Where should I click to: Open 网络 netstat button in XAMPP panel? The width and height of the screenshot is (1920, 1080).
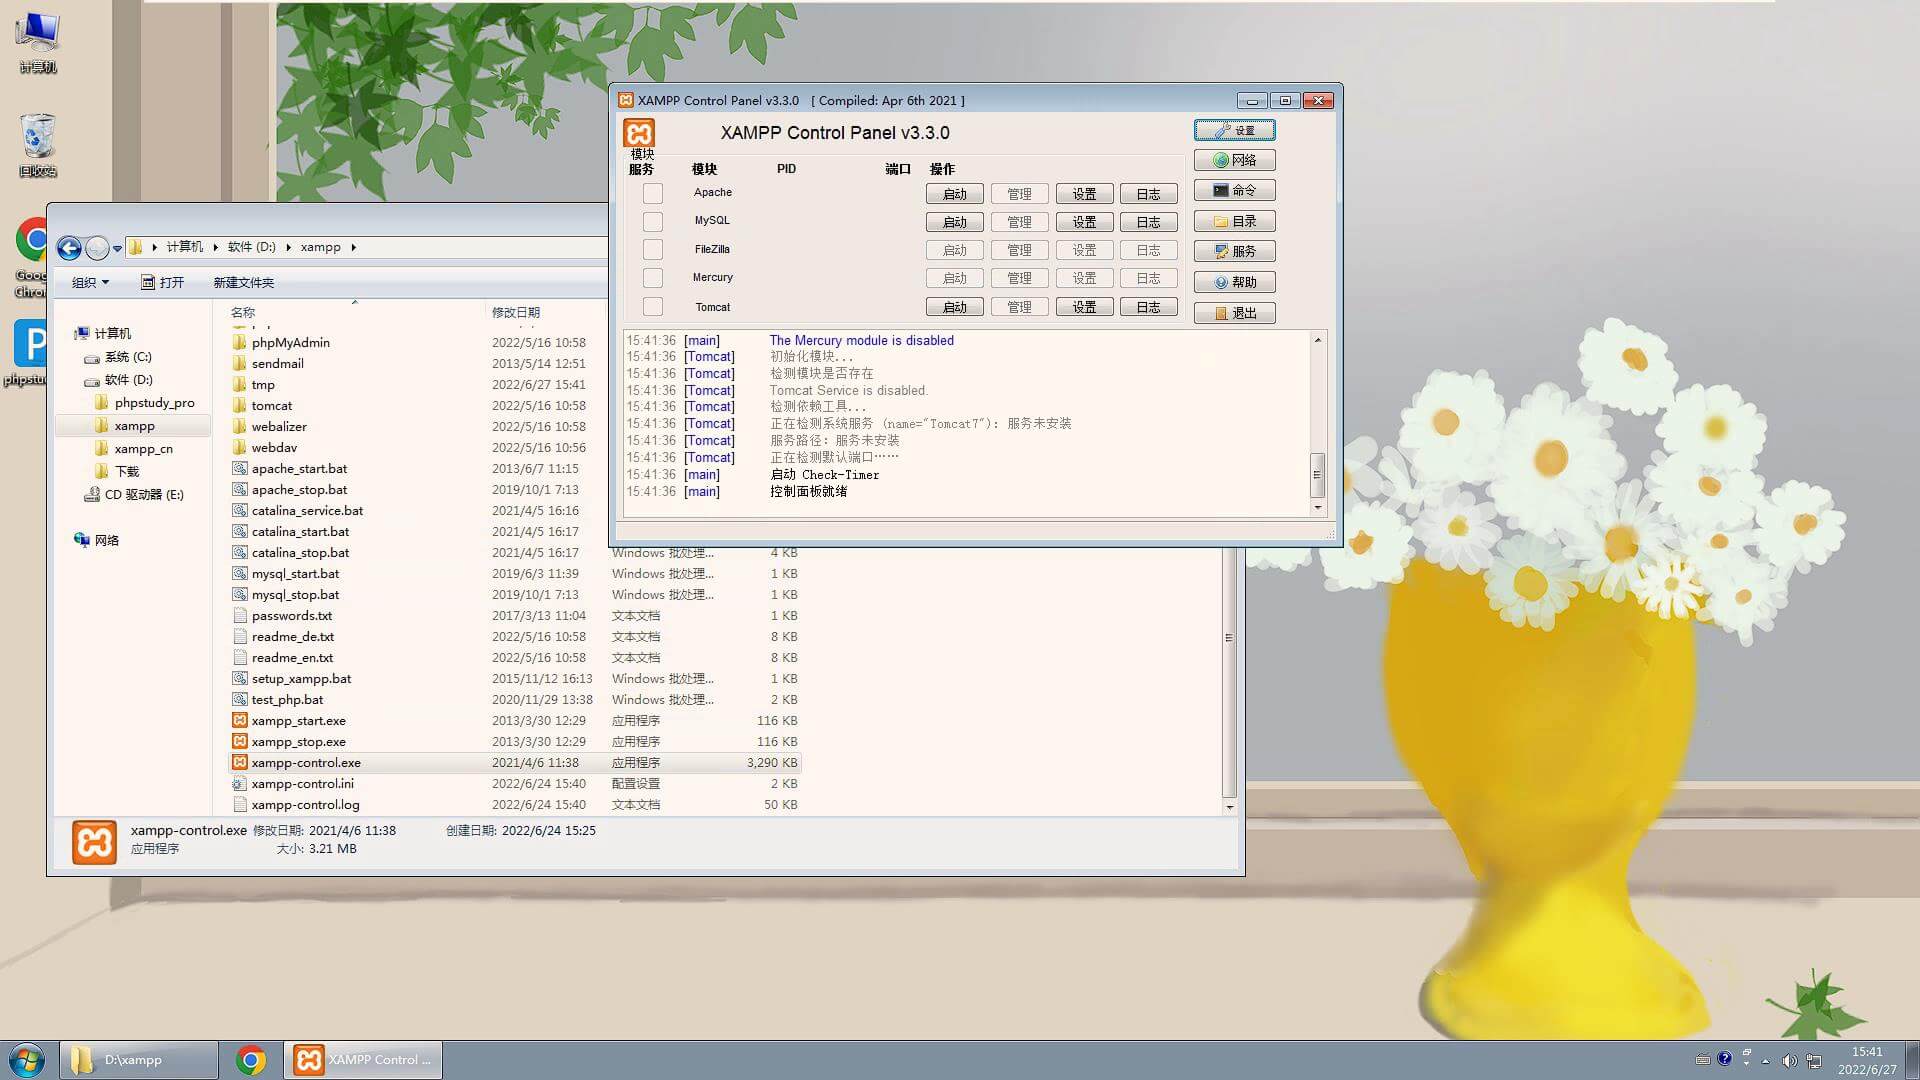1234,160
